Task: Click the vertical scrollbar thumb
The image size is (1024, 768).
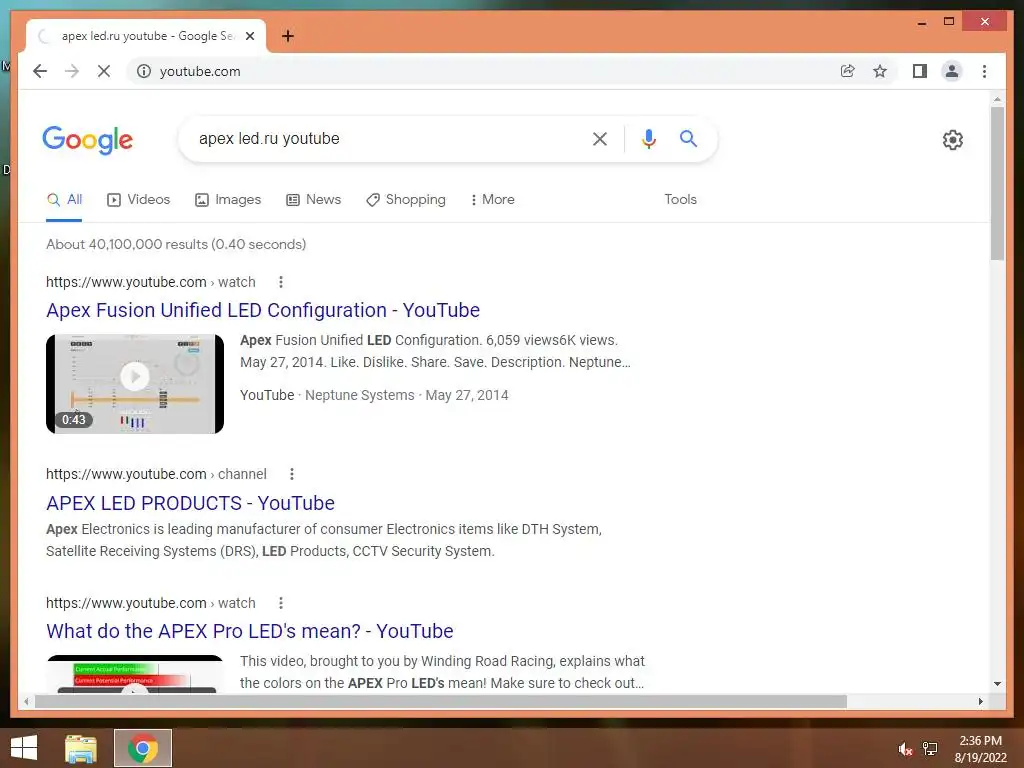Action: coord(997,184)
